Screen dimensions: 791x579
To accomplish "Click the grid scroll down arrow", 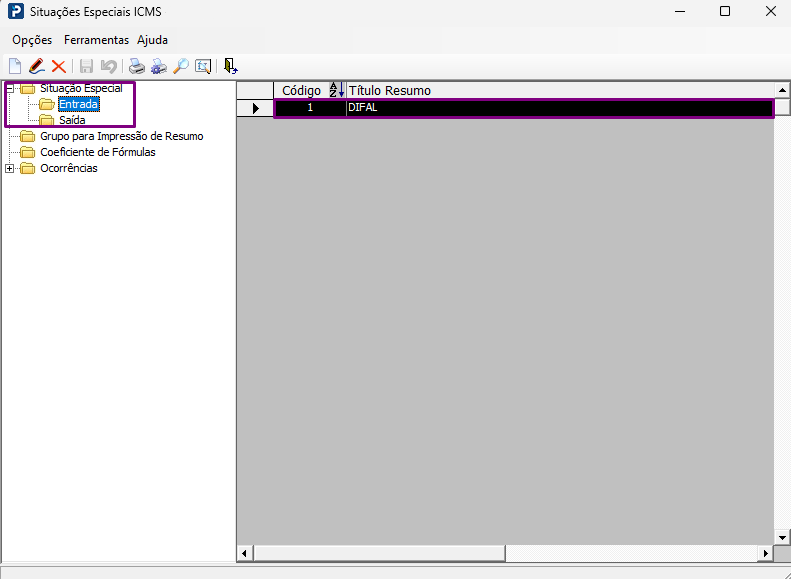I will 782,537.
